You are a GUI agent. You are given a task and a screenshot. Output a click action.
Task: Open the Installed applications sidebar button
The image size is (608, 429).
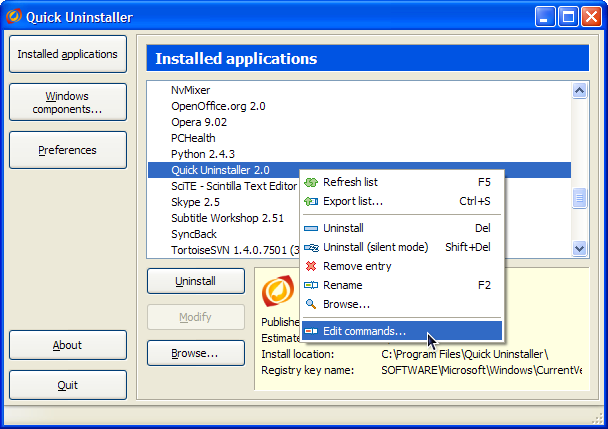coord(68,54)
